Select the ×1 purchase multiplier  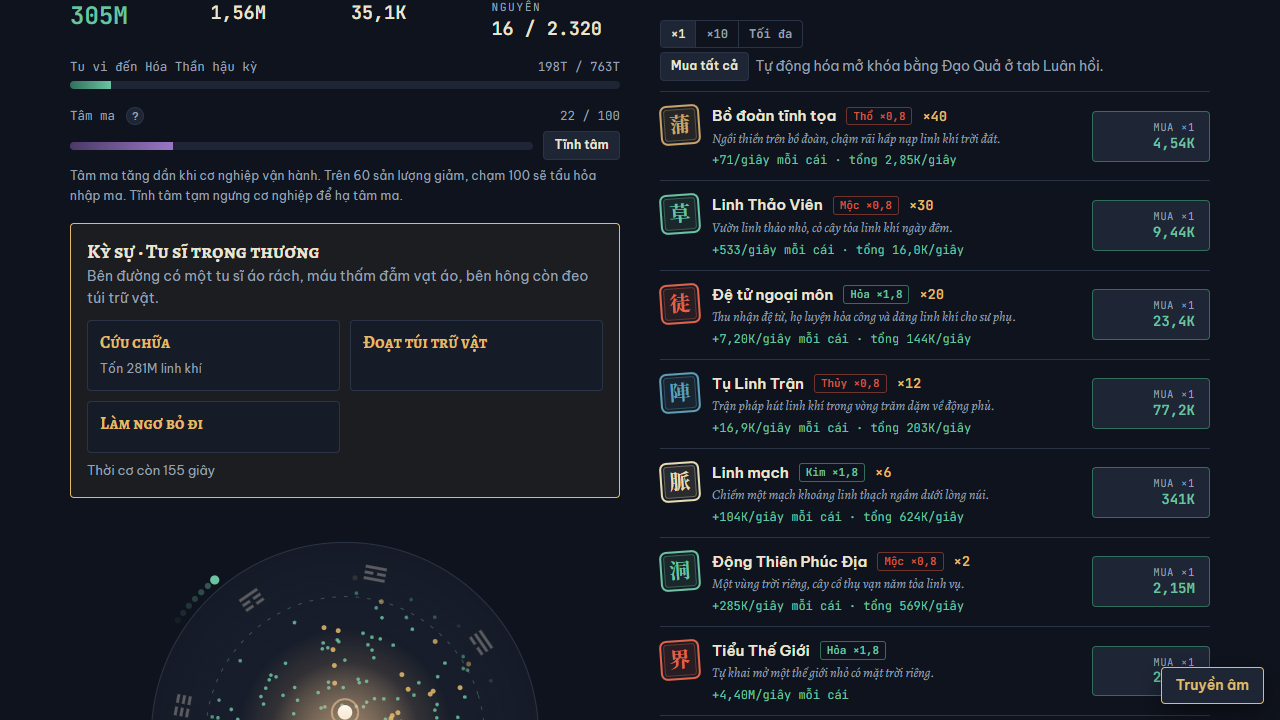(x=678, y=34)
